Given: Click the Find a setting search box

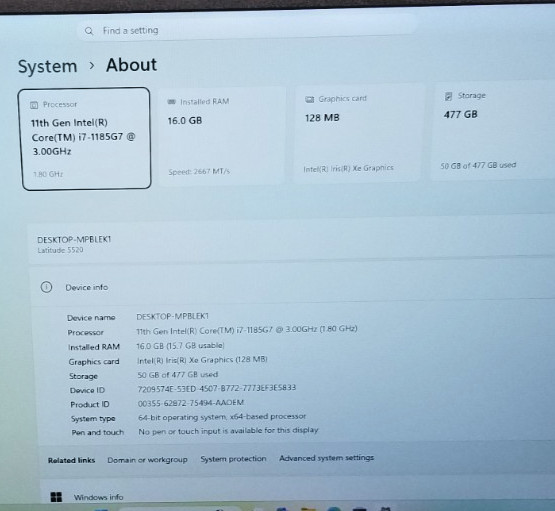Looking at the screenshot, I should 248,29.
